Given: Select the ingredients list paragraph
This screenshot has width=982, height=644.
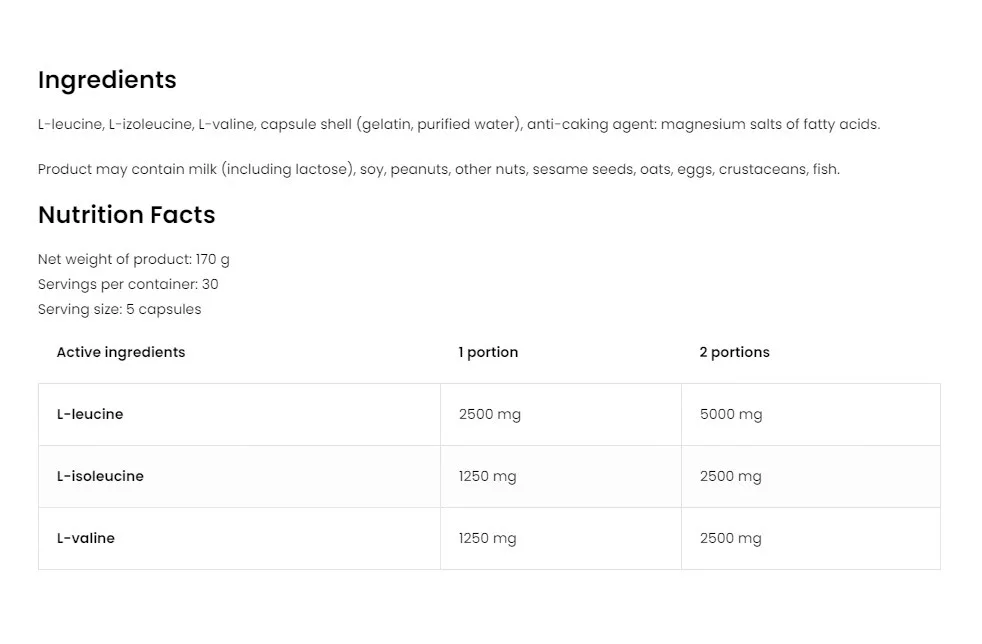Looking at the screenshot, I should pos(458,125).
